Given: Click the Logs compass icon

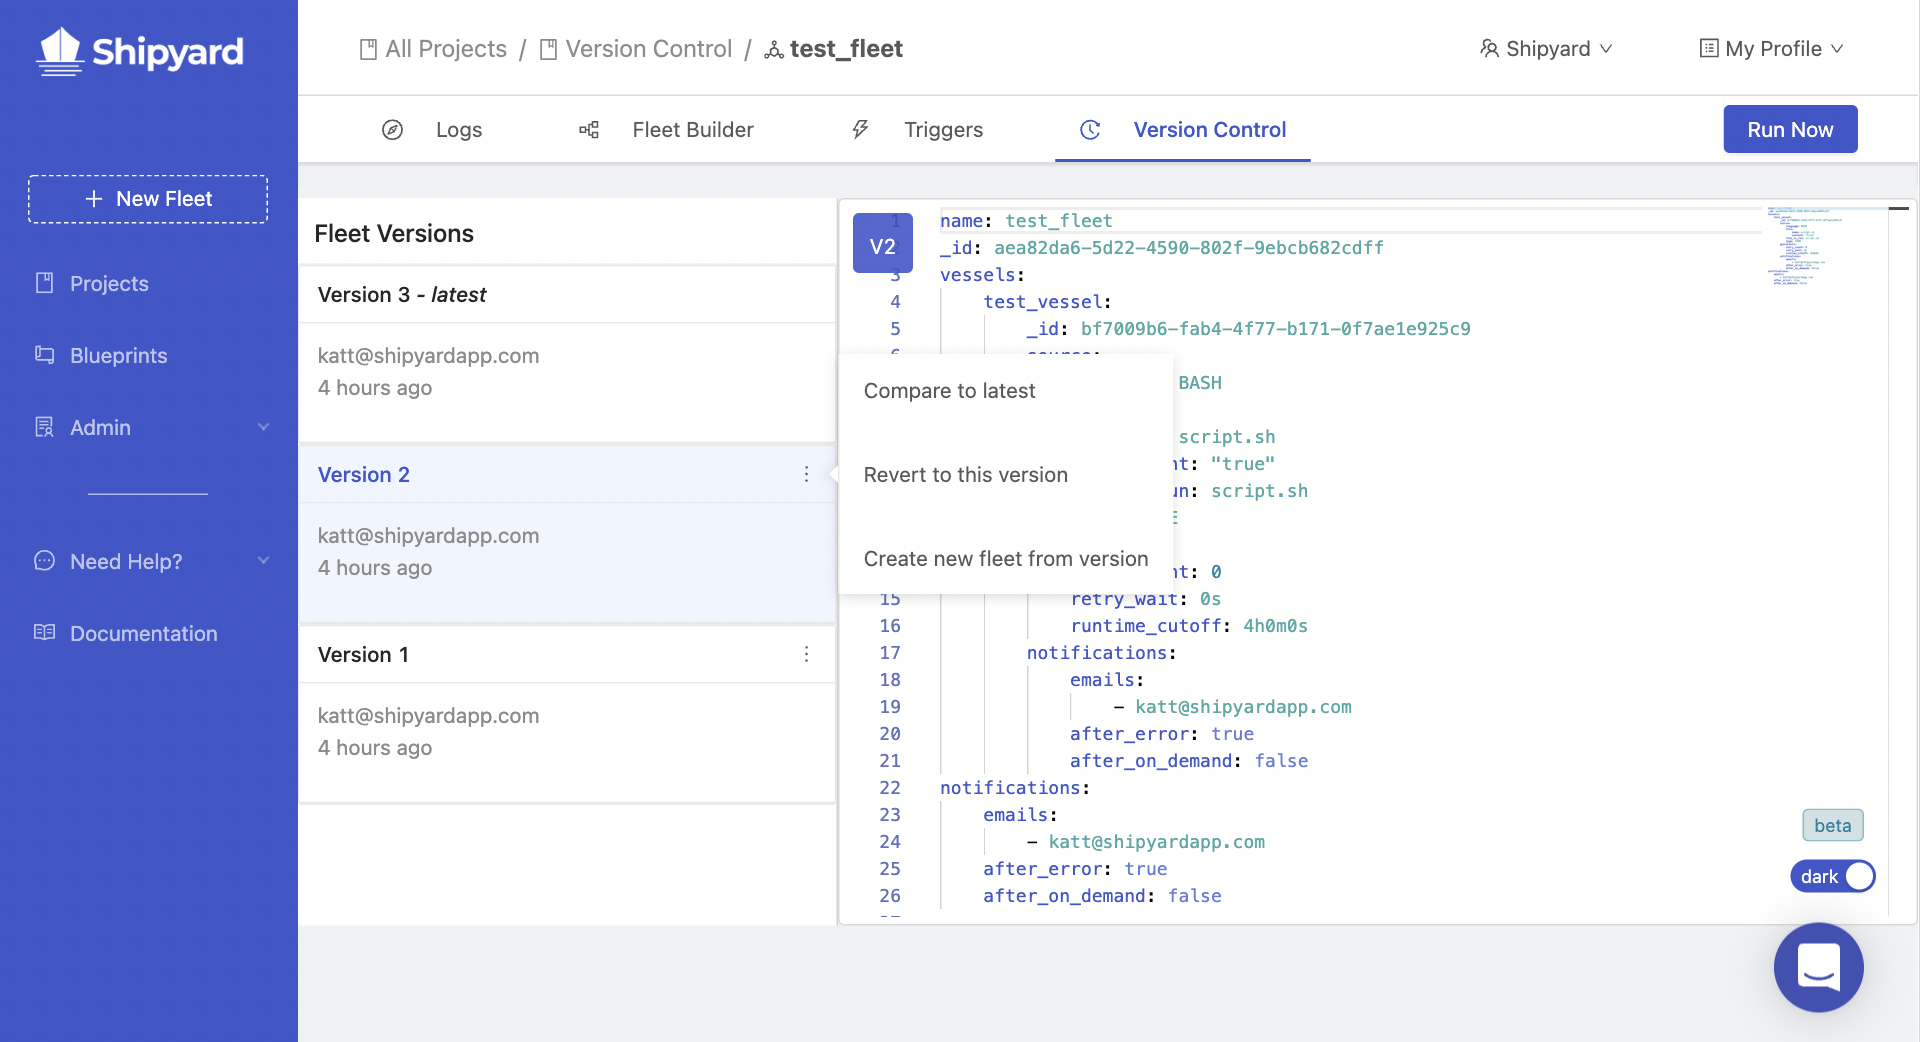Looking at the screenshot, I should (x=392, y=130).
